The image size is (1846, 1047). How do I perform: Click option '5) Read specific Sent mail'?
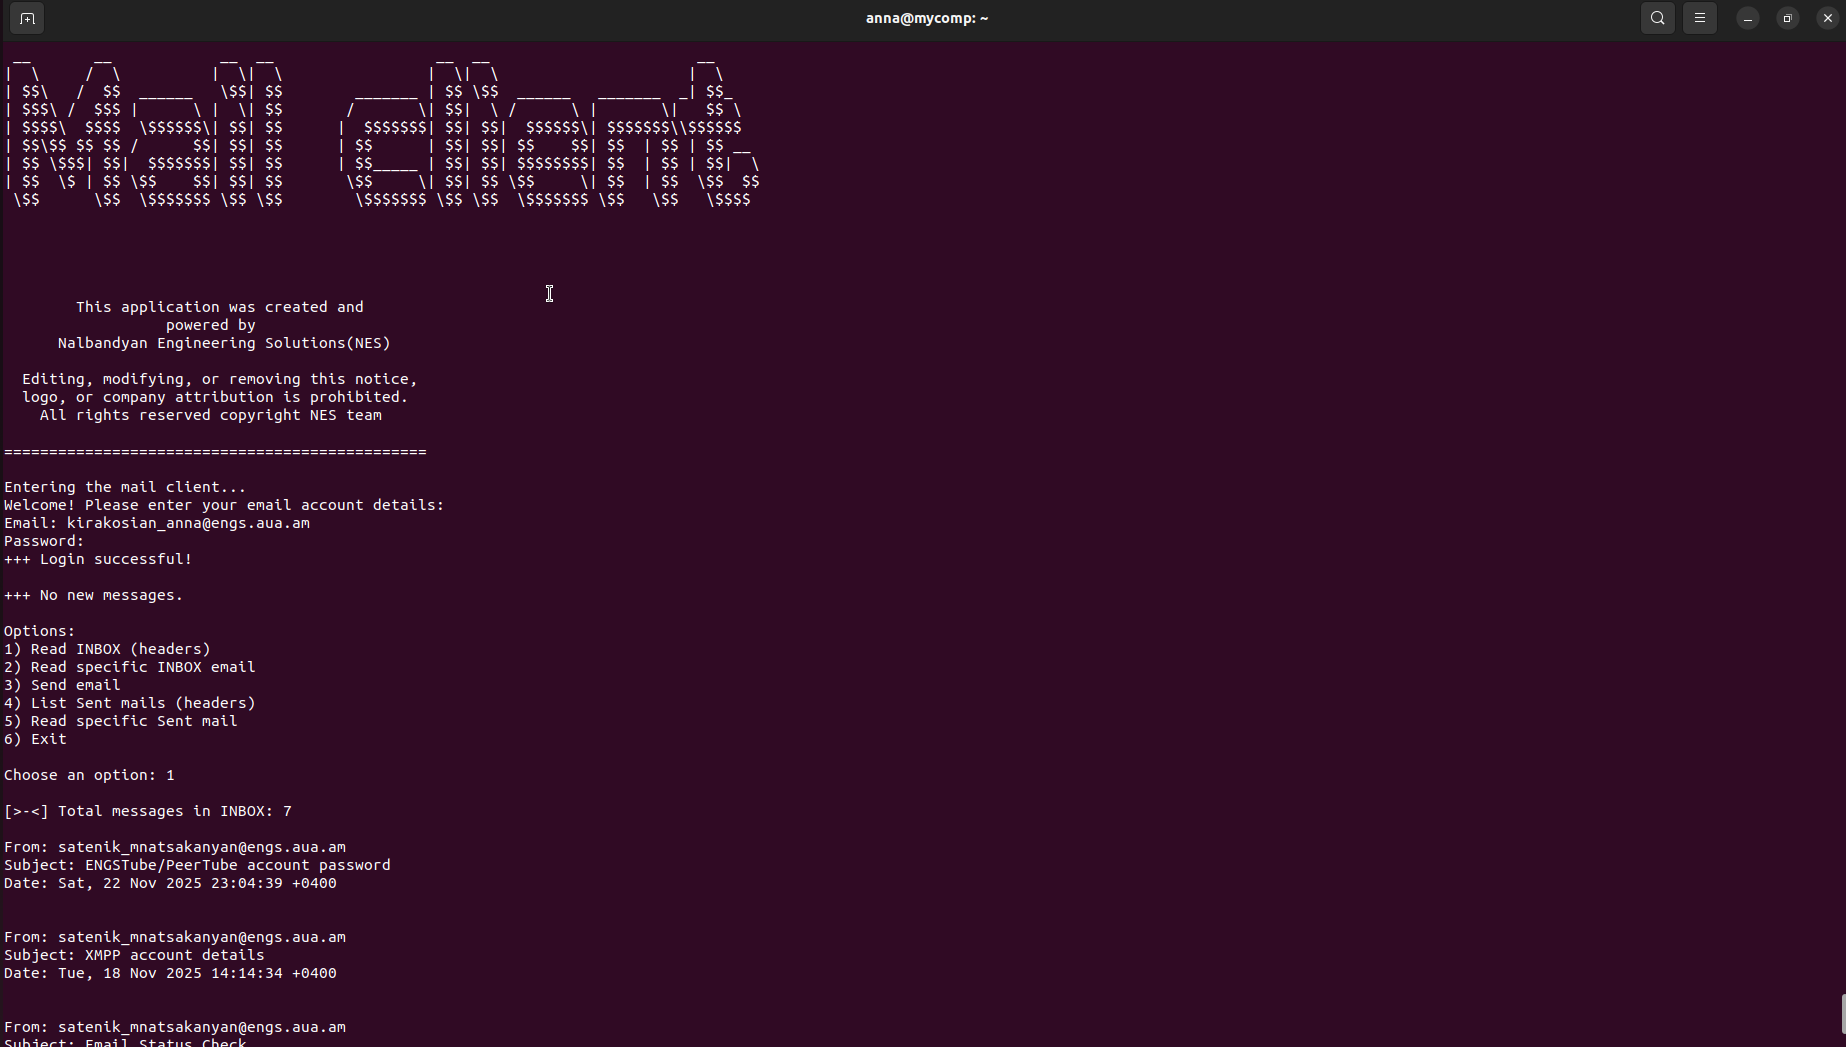click(x=121, y=722)
